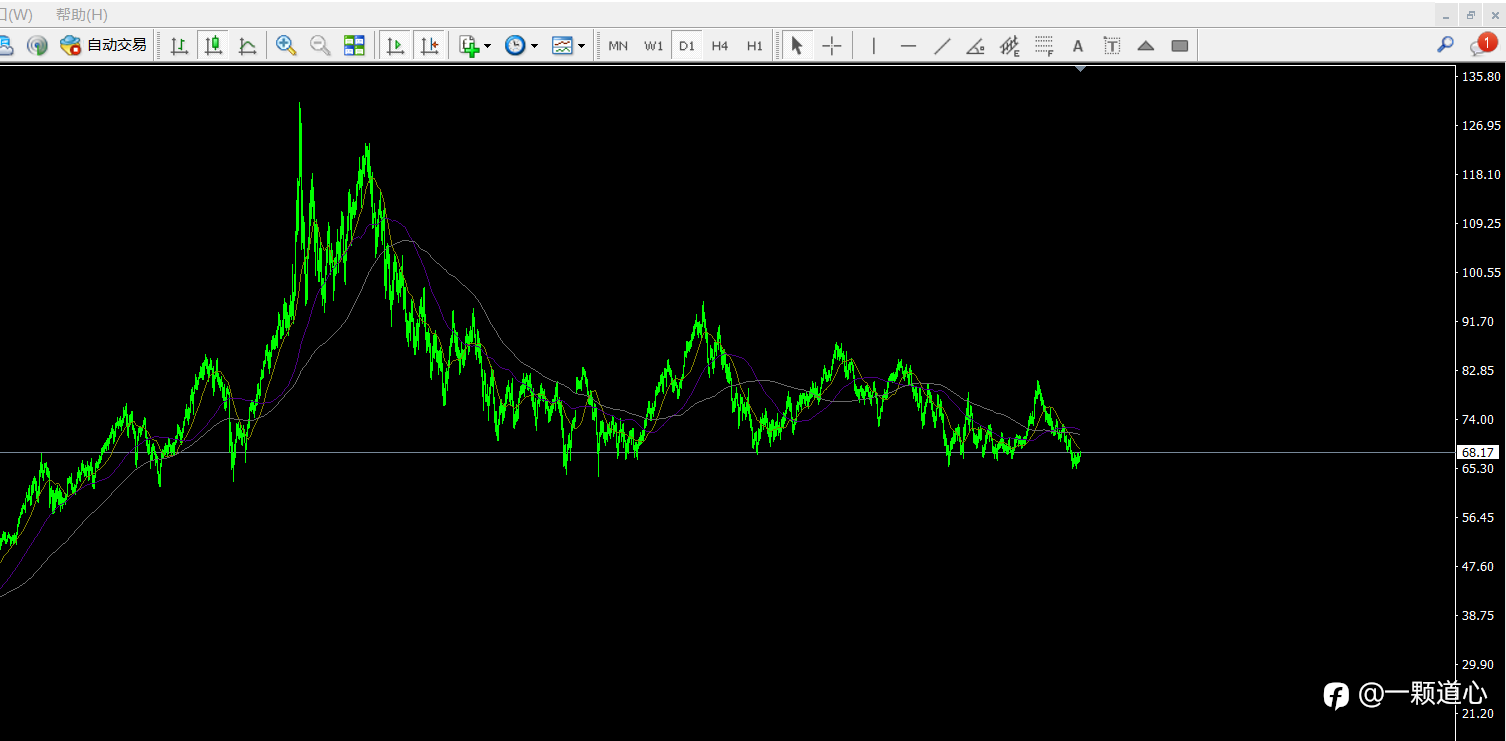Expand the periods clock dropdown arrow
Viewport: 1506px width, 741px height.
click(535, 46)
